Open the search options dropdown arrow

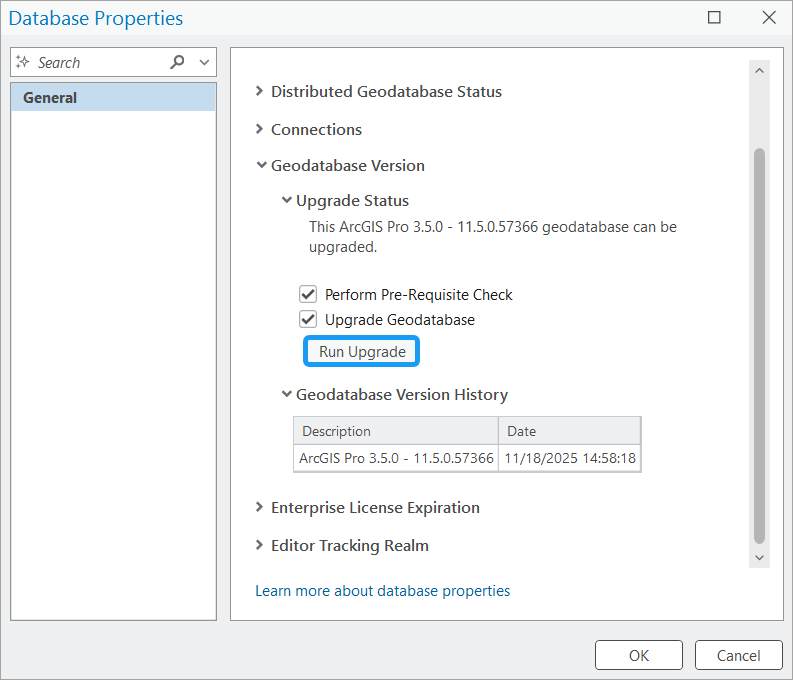204,63
